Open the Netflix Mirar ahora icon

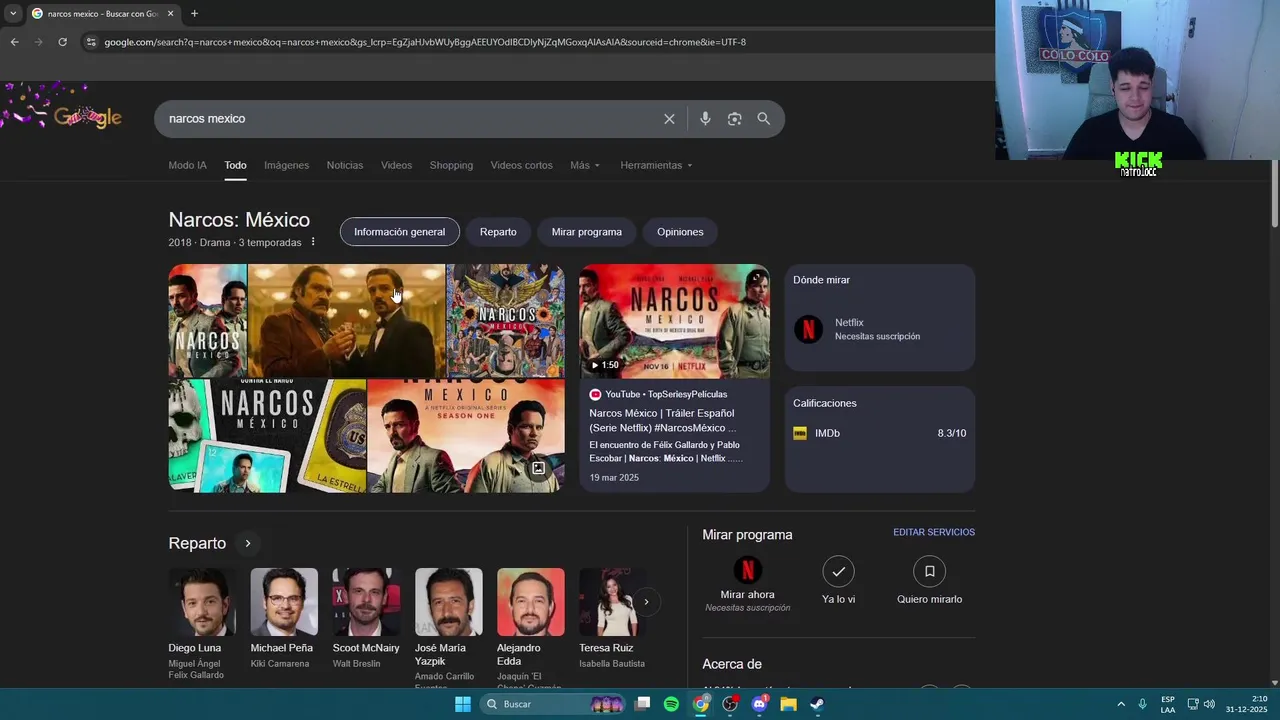click(x=747, y=570)
